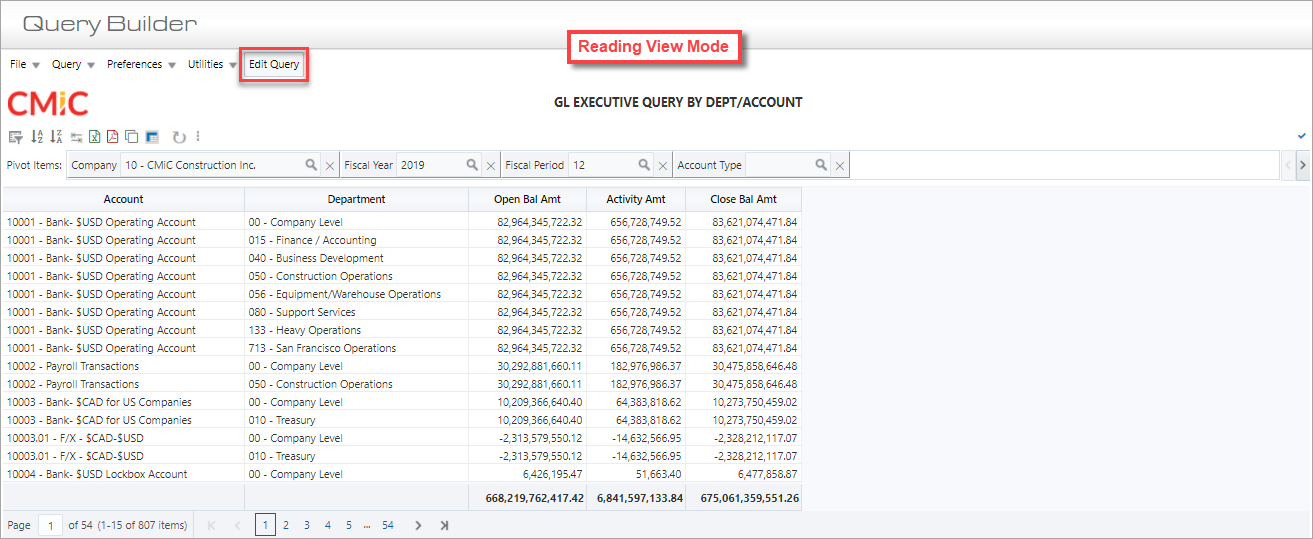Open search lookup for Company pivot

click(311, 165)
